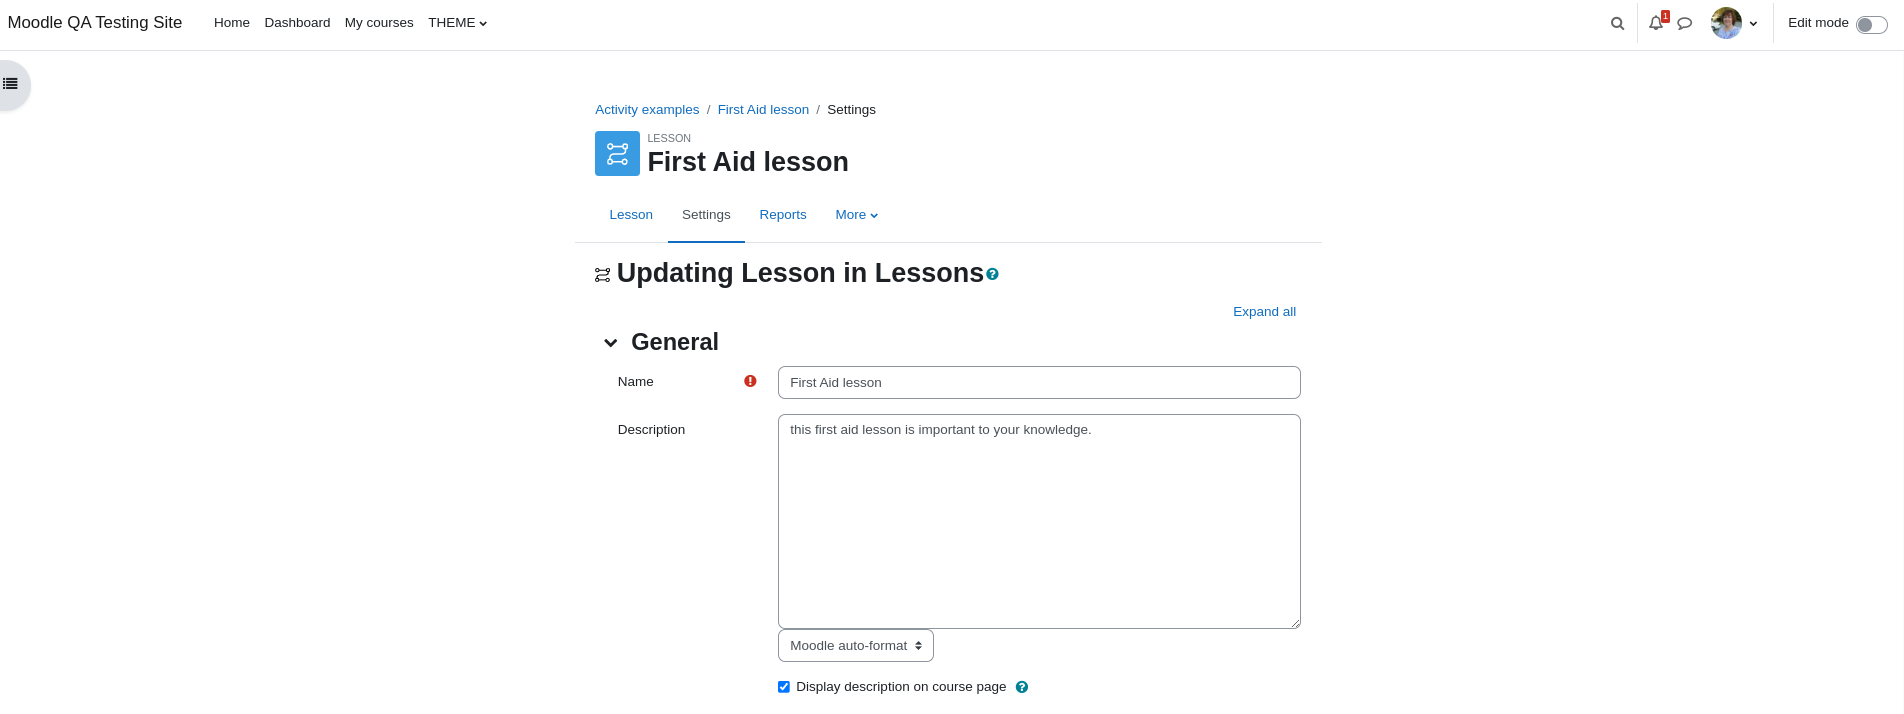Open the course index drawer icon
The height and width of the screenshot is (714, 1904).
pyautogui.click(x=11, y=84)
